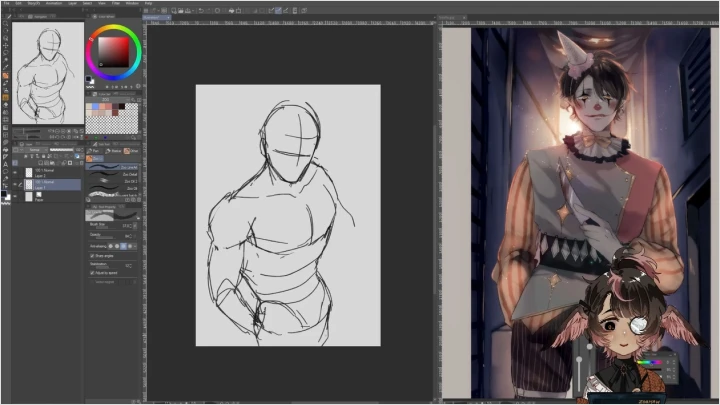
Task: Expand the Brush Size preset dropdown
Action: (x=135, y=226)
